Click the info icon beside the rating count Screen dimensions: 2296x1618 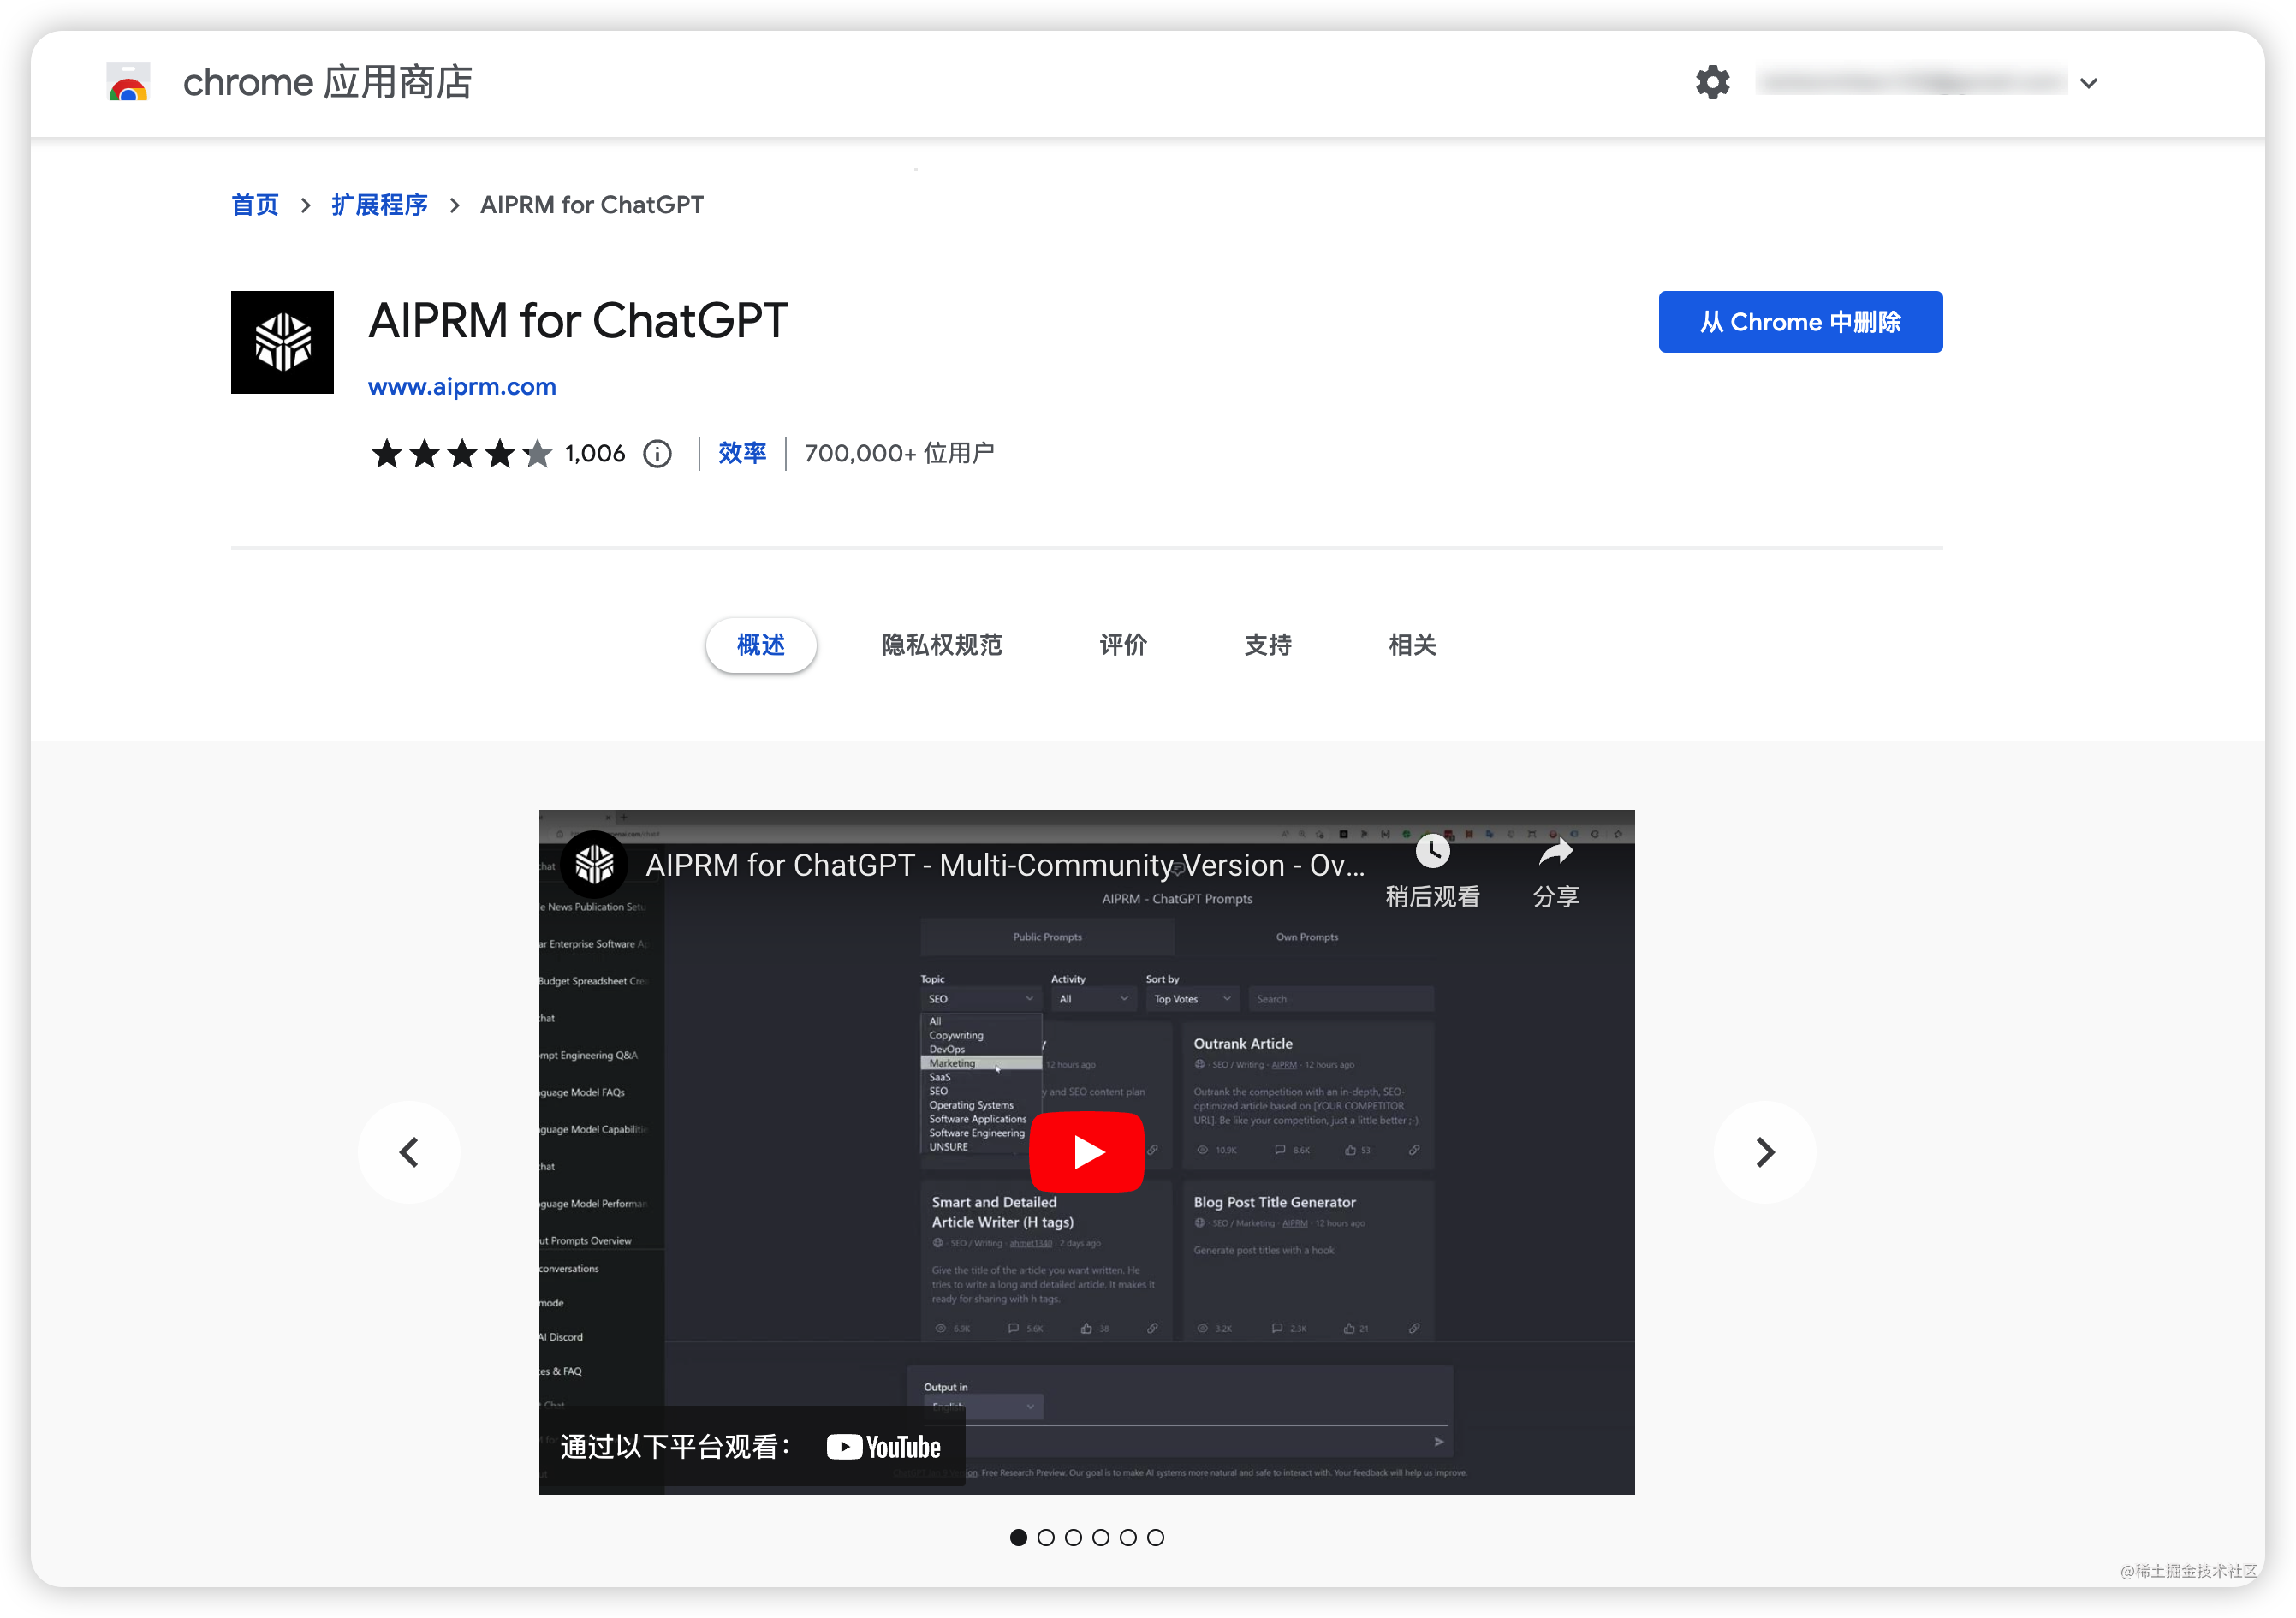coord(657,454)
